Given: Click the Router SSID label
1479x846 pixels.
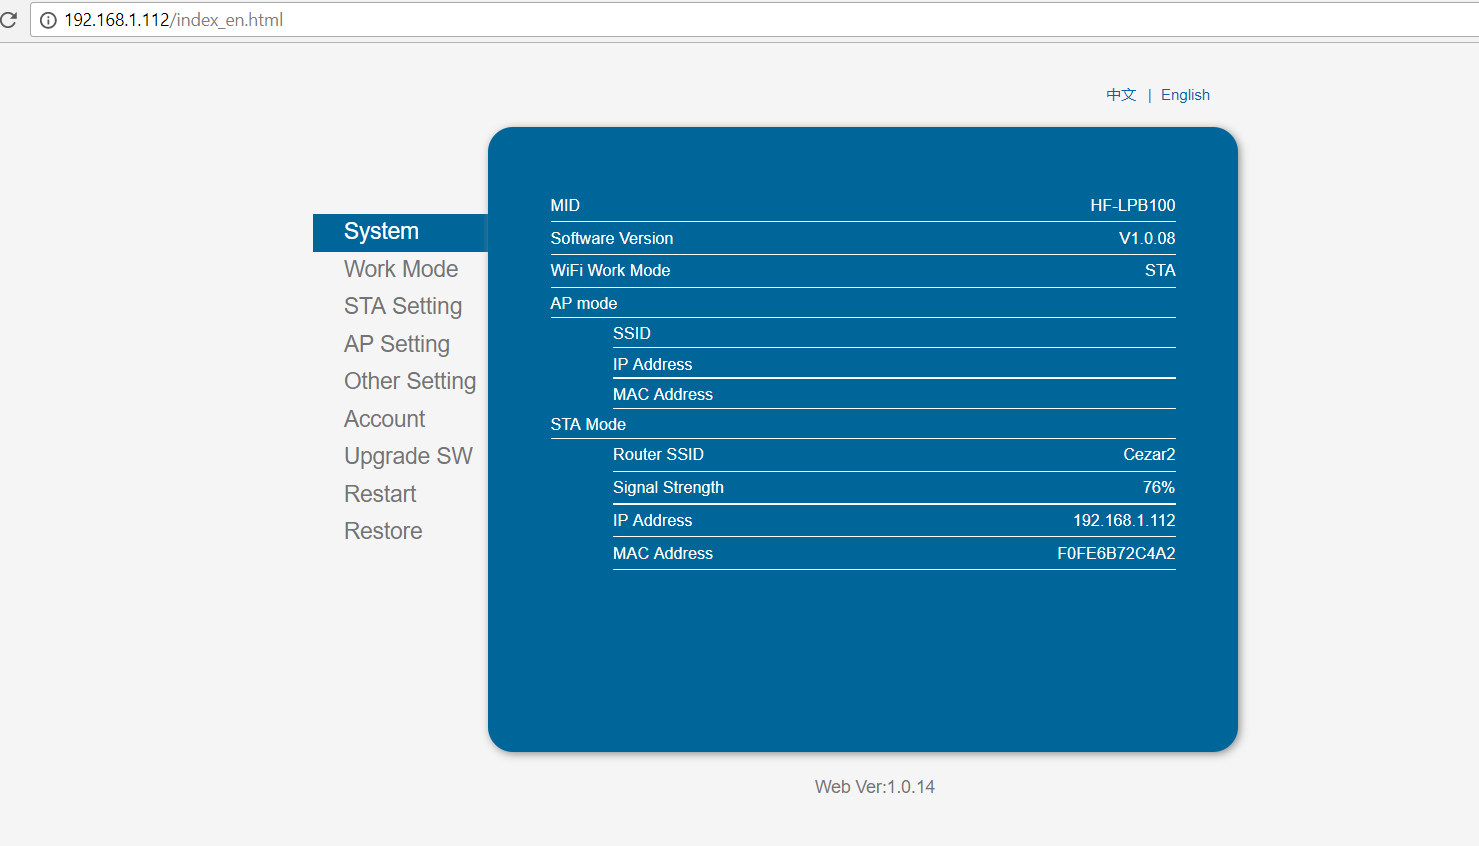Looking at the screenshot, I should point(658,454).
